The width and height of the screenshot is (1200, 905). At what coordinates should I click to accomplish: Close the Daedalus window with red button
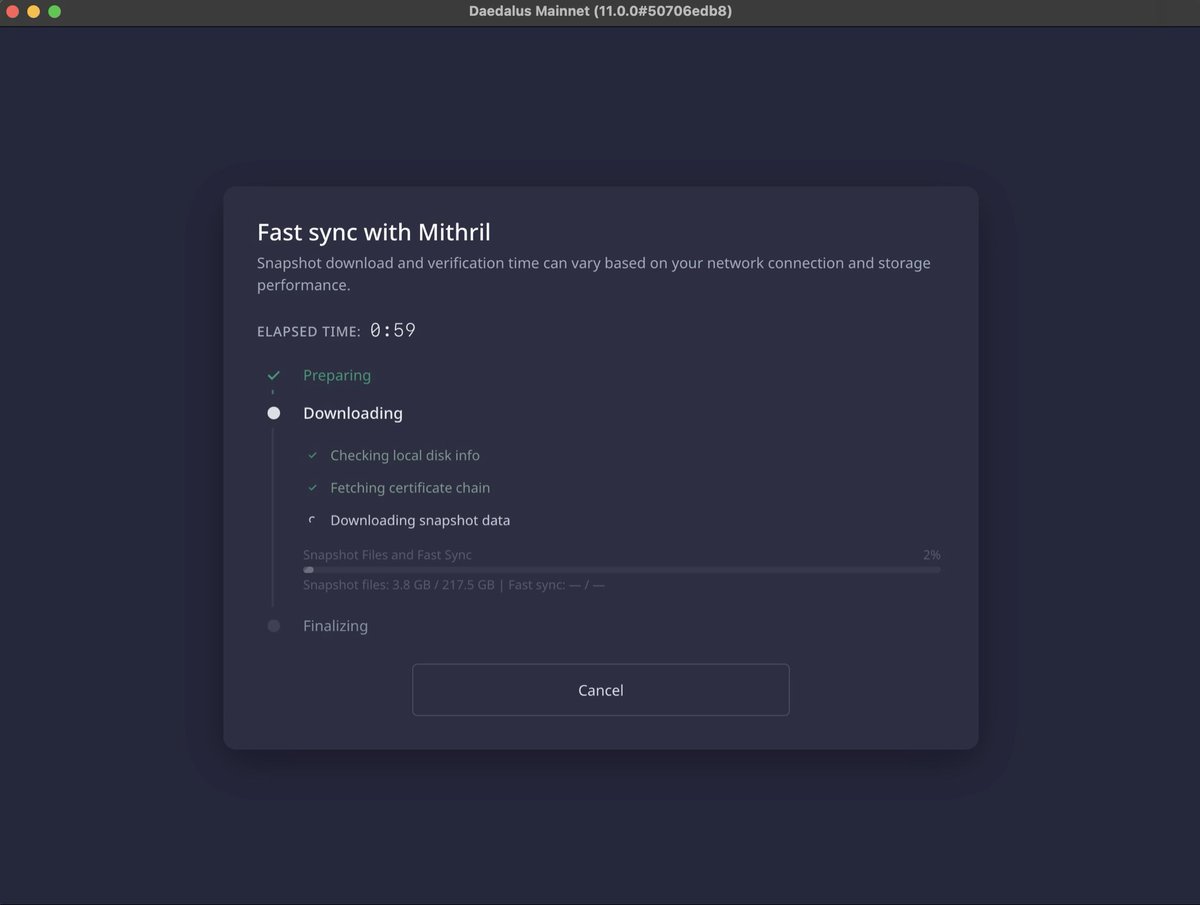click(x=13, y=12)
